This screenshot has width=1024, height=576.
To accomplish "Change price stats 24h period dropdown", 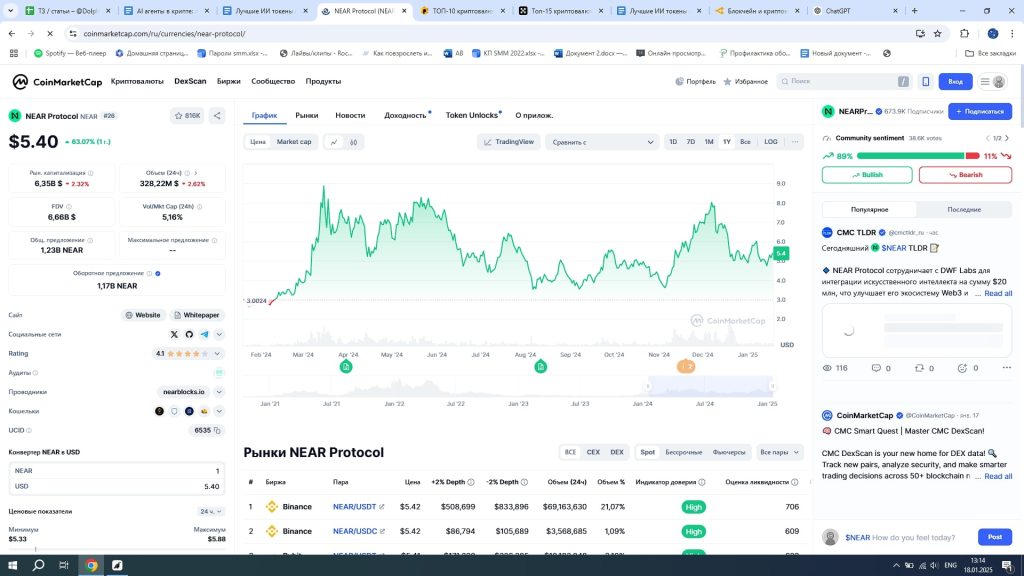I will click(x=211, y=511).
